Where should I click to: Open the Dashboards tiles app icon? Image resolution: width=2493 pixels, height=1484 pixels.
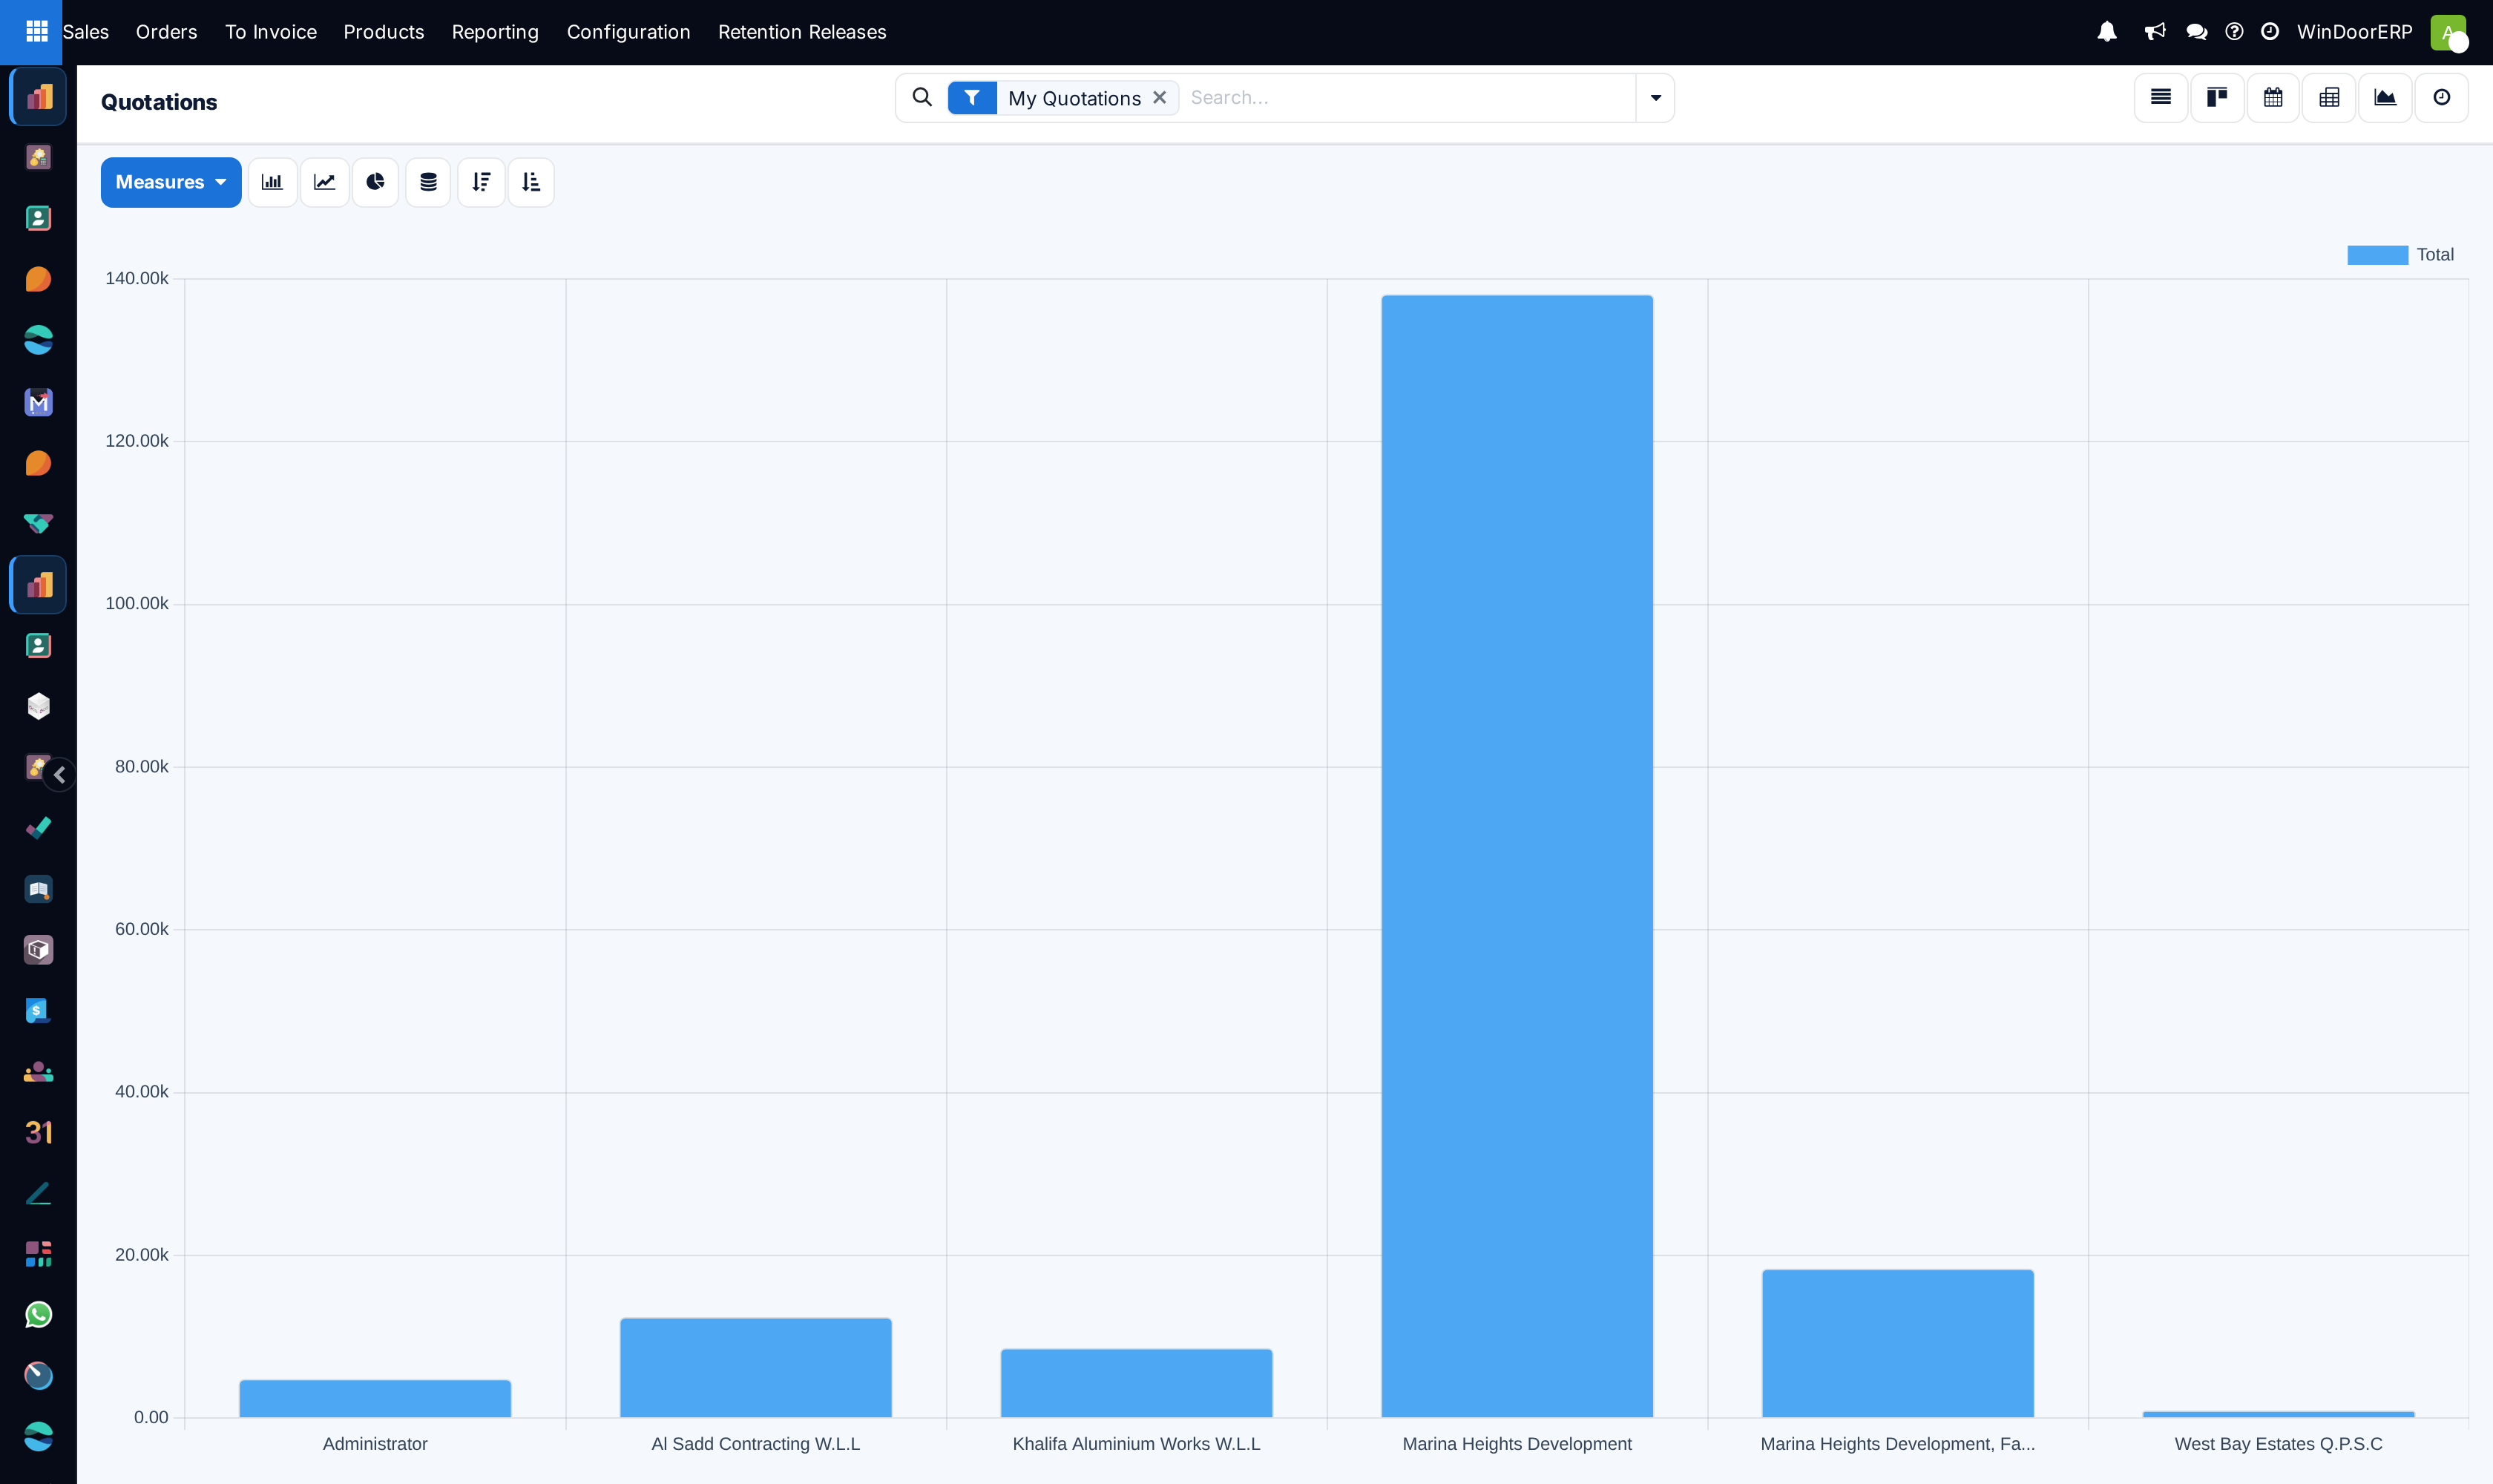coord(38,1254)
